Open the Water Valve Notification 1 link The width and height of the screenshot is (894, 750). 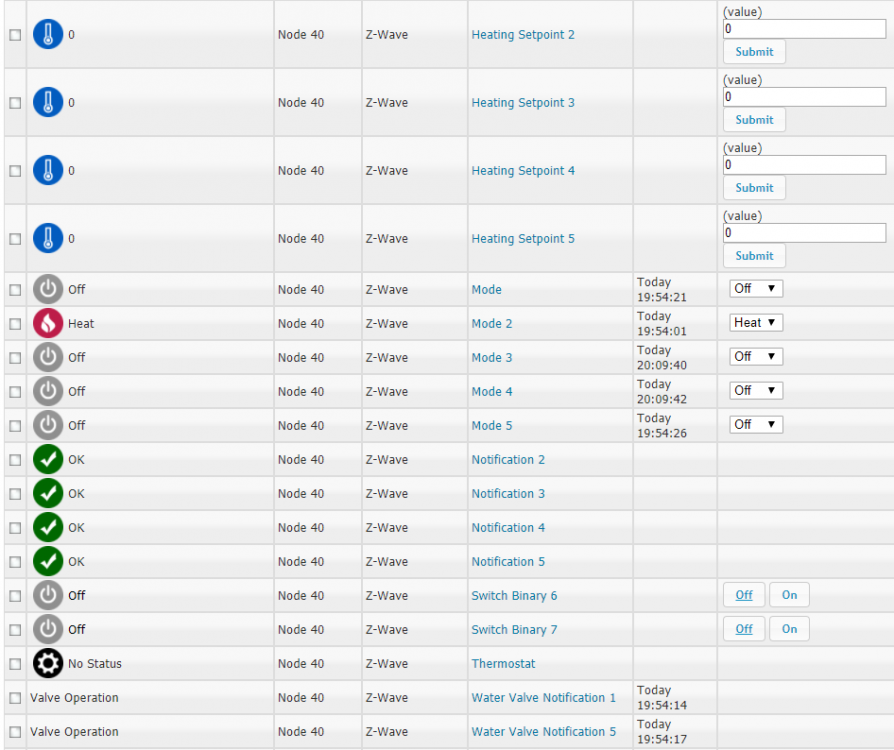(x=543, y=698)
